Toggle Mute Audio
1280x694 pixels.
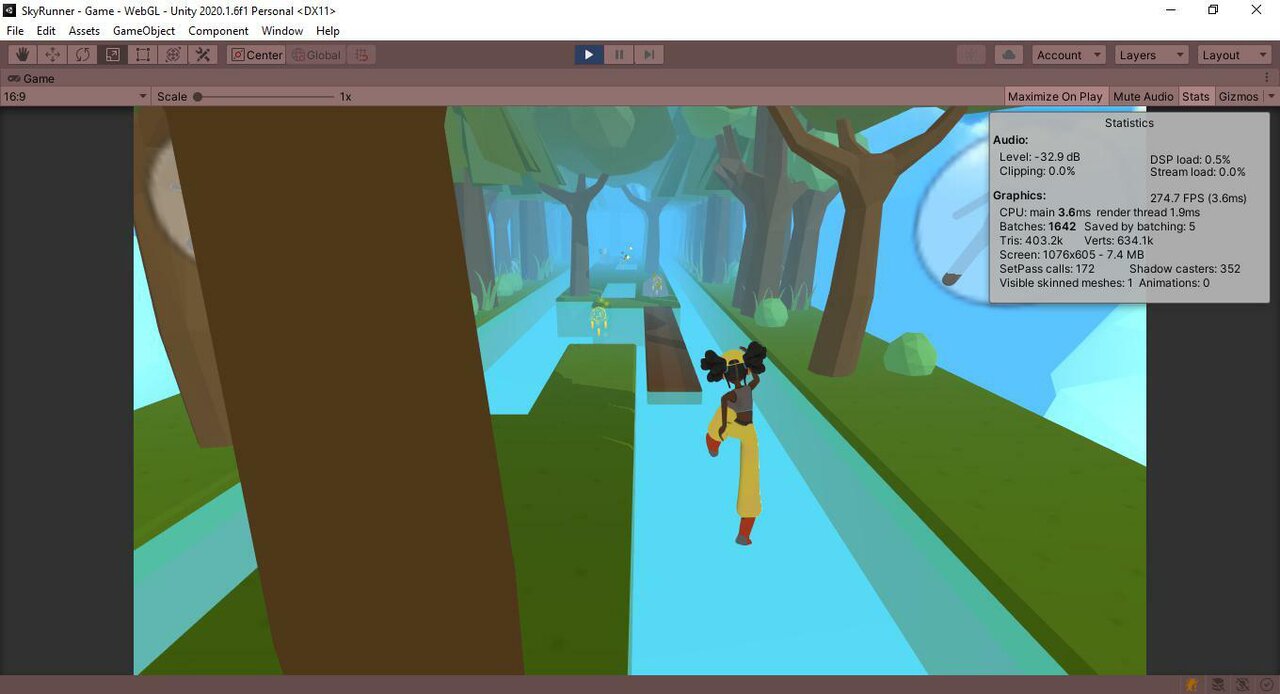point(1143,96)
